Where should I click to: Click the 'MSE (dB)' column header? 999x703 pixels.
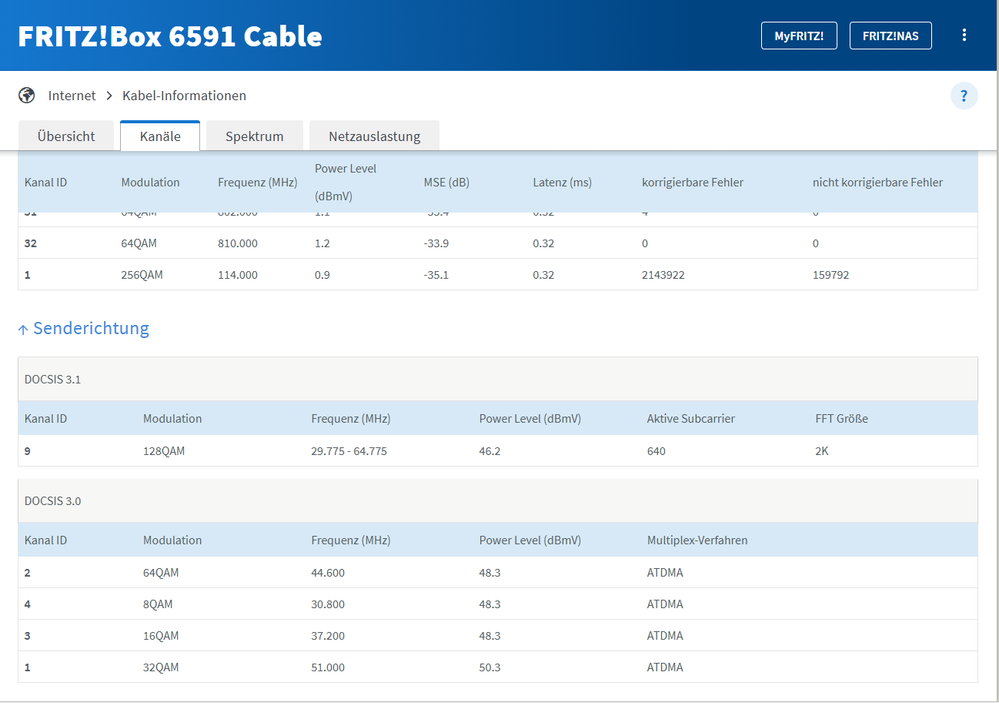click(447, 182)
